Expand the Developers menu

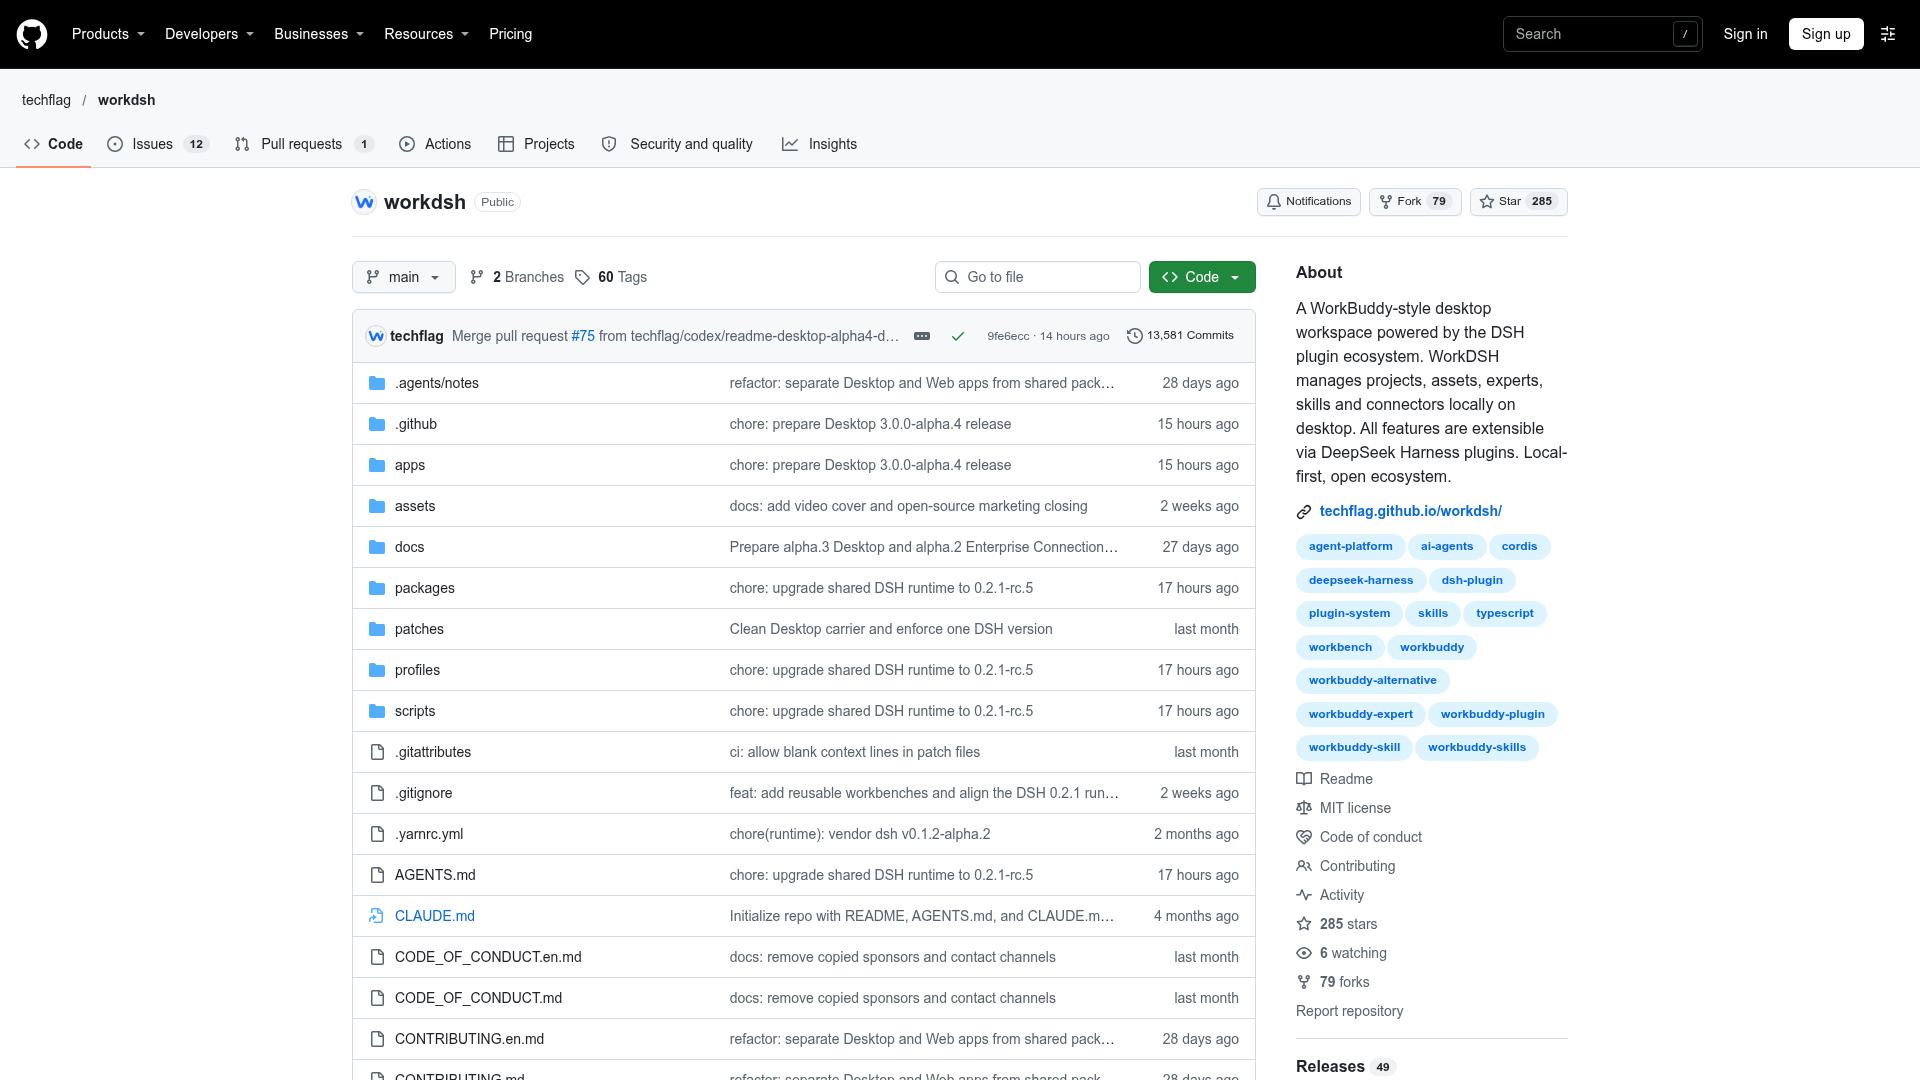[x=209, y=34]
